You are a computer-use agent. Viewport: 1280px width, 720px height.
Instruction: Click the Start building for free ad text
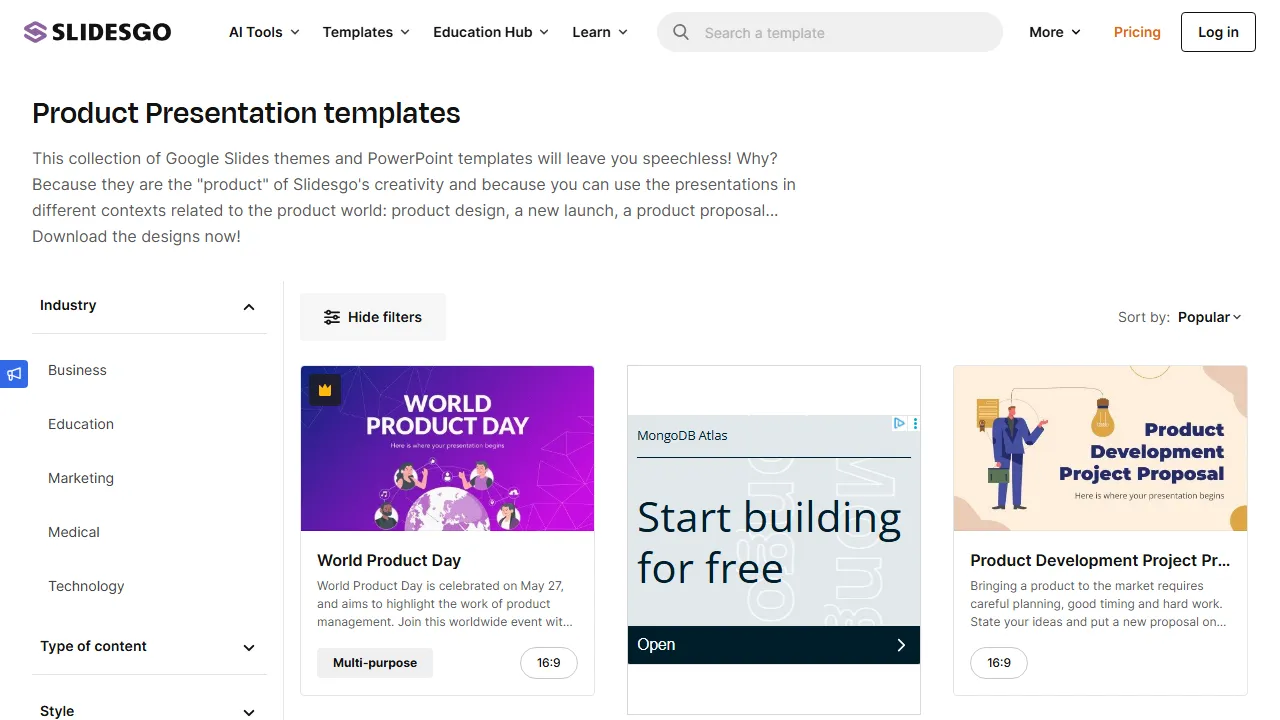point(770,543)
